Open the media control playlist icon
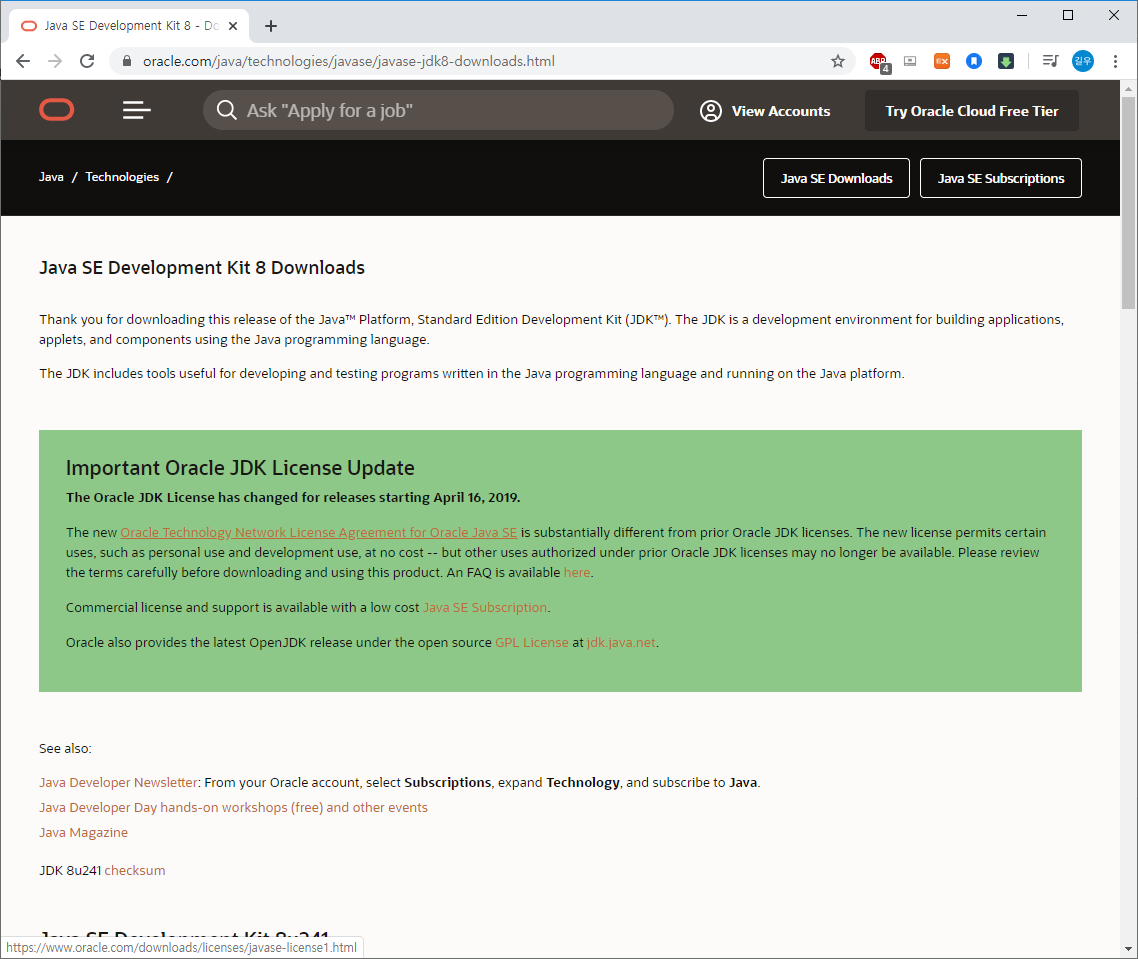 1050,61
